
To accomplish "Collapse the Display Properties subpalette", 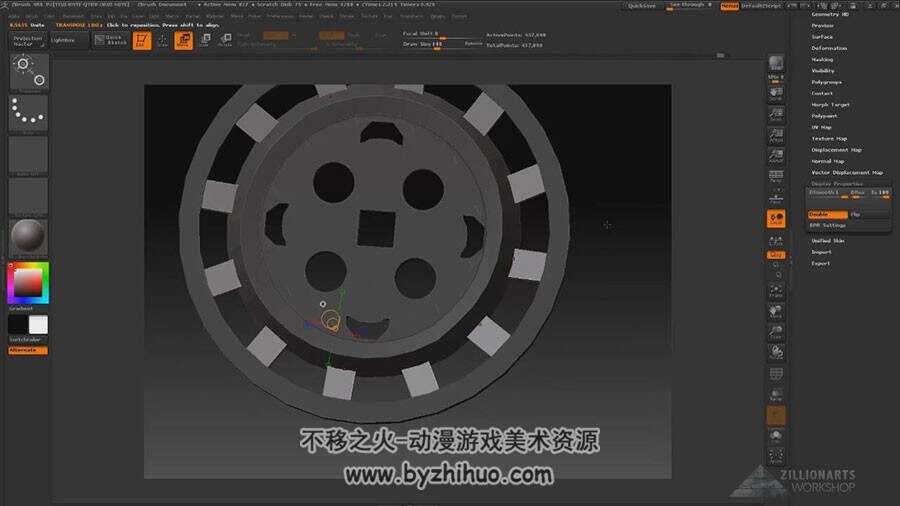I will (836, 184).
